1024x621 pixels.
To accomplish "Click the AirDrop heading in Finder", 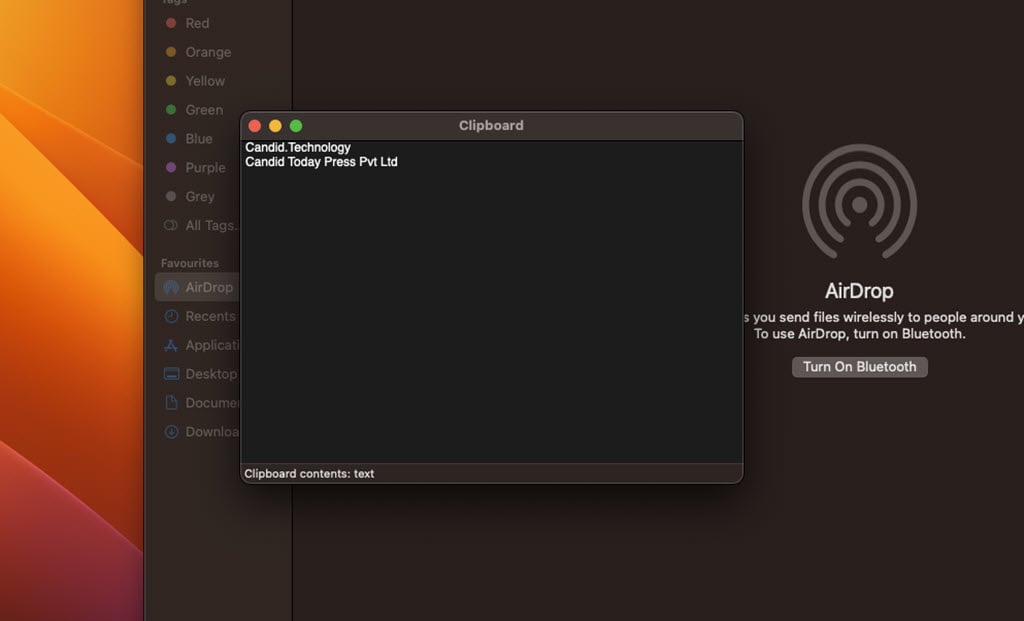I will click(x=859, y=291).
